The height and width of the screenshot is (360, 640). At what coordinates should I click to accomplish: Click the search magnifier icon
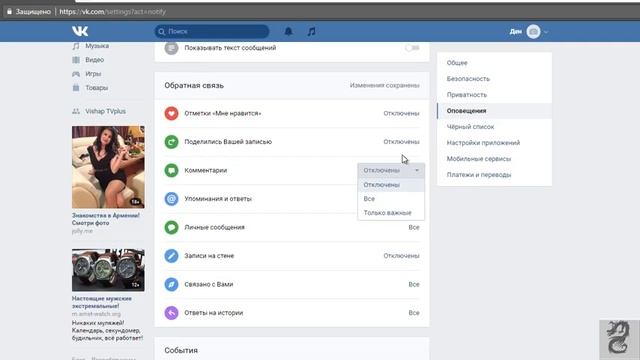[162, 31]
